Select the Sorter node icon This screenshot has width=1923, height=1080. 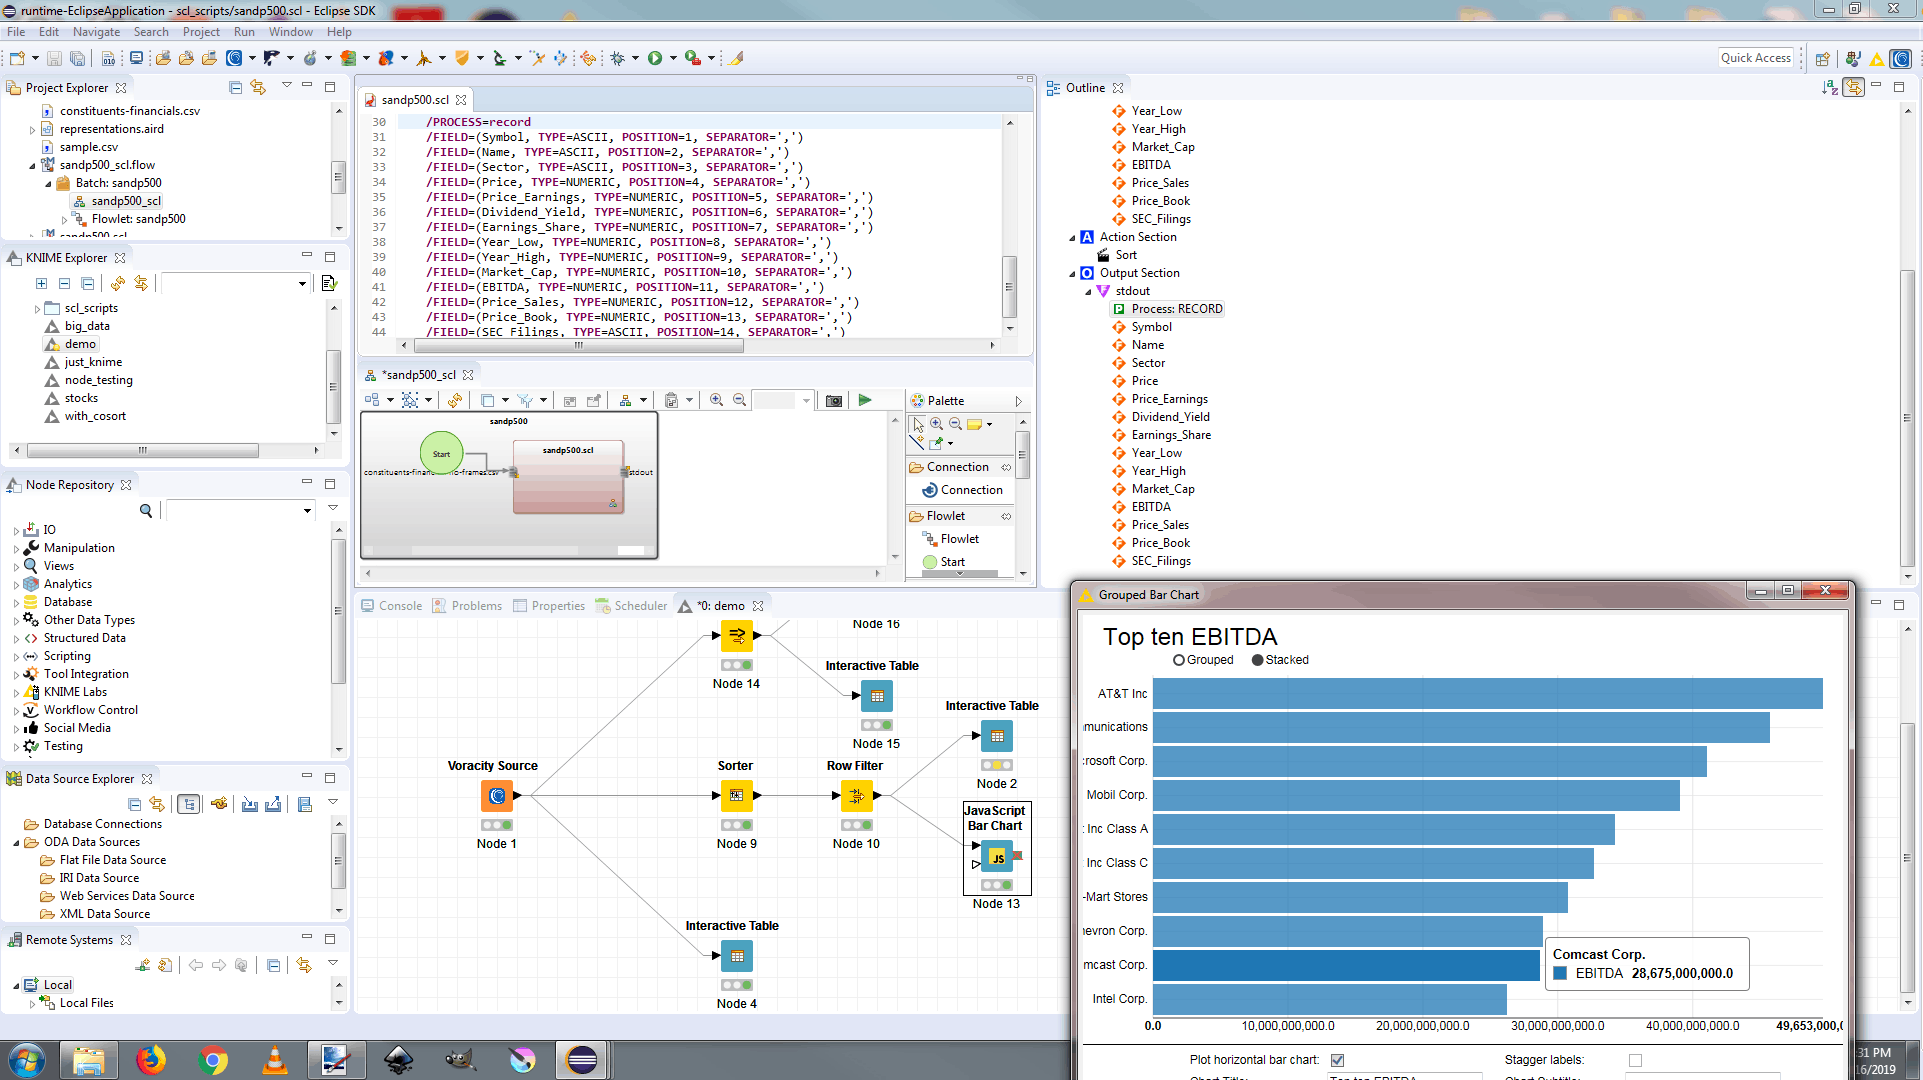[736, 796]
